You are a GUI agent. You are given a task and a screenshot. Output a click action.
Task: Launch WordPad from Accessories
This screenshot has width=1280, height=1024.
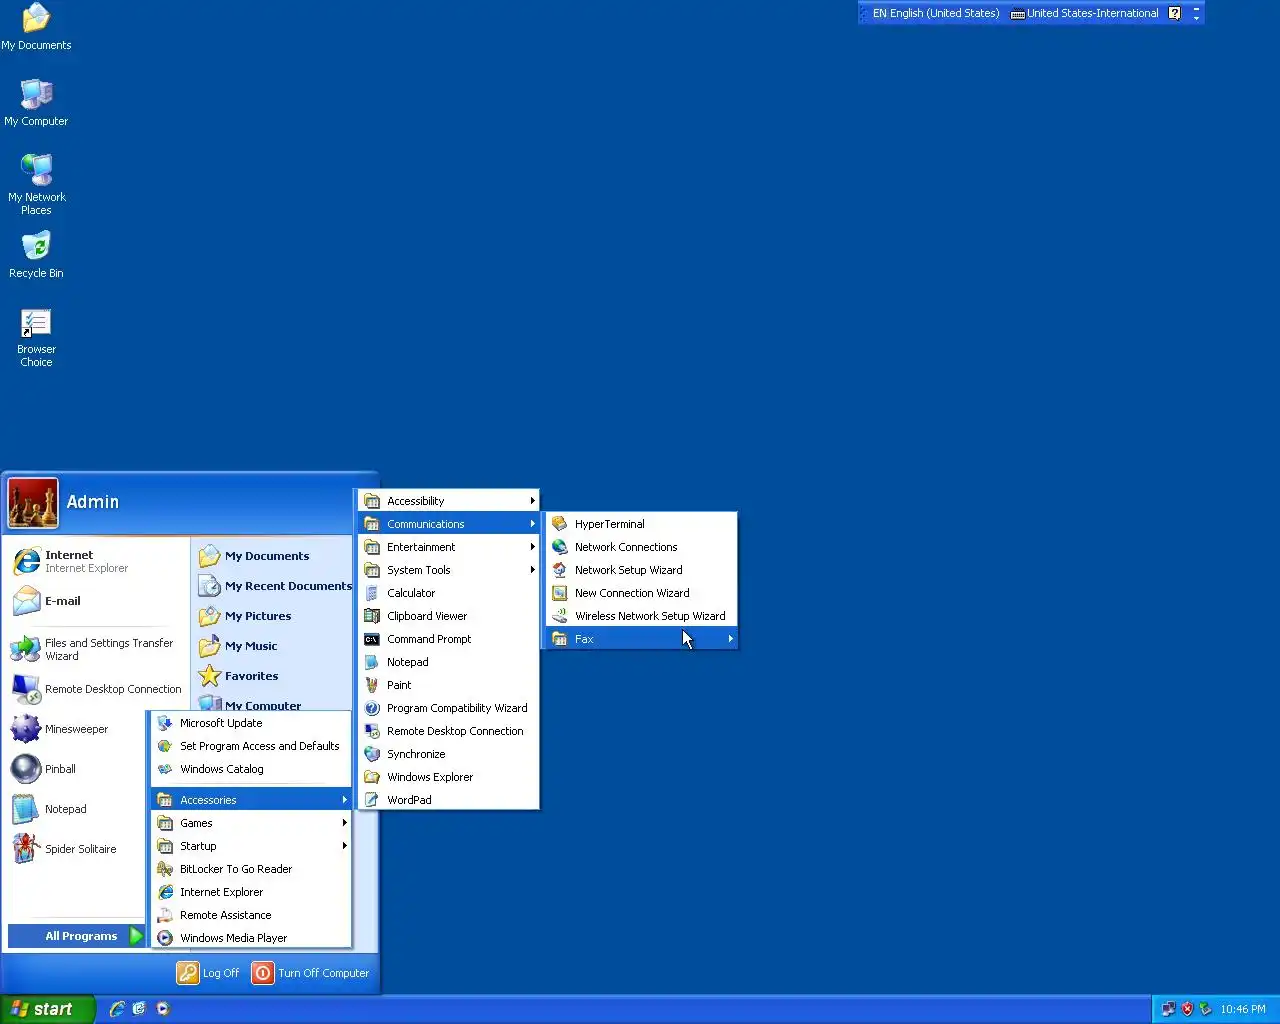[x=449, y=800]
